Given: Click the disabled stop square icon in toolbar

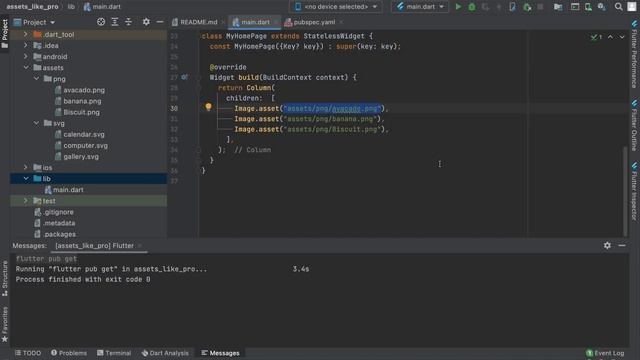Looking at the screenshot, I should pos(540,7).
